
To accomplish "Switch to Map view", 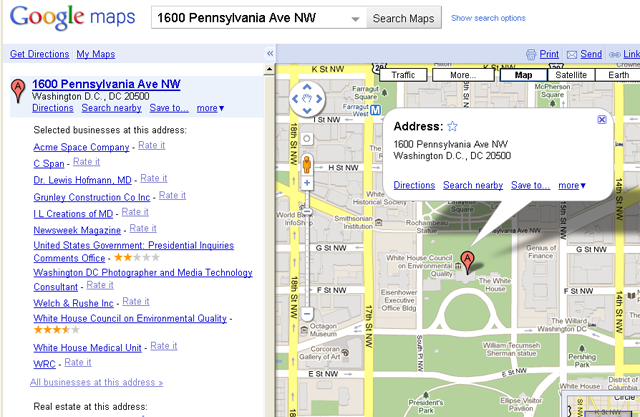I will (523, 75).
